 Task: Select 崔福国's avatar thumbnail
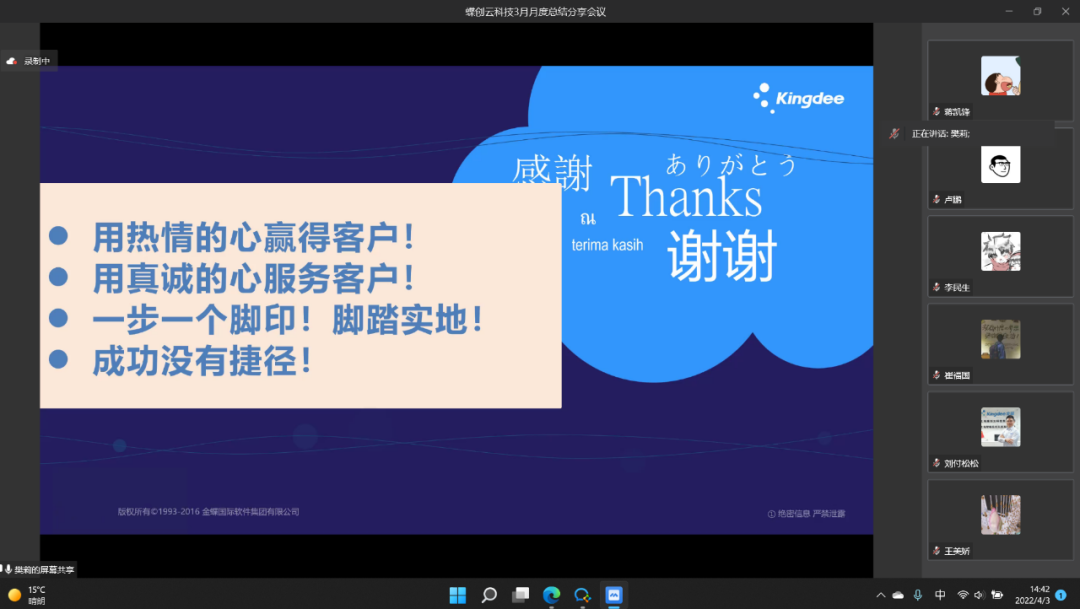(x=1000, y=340)
